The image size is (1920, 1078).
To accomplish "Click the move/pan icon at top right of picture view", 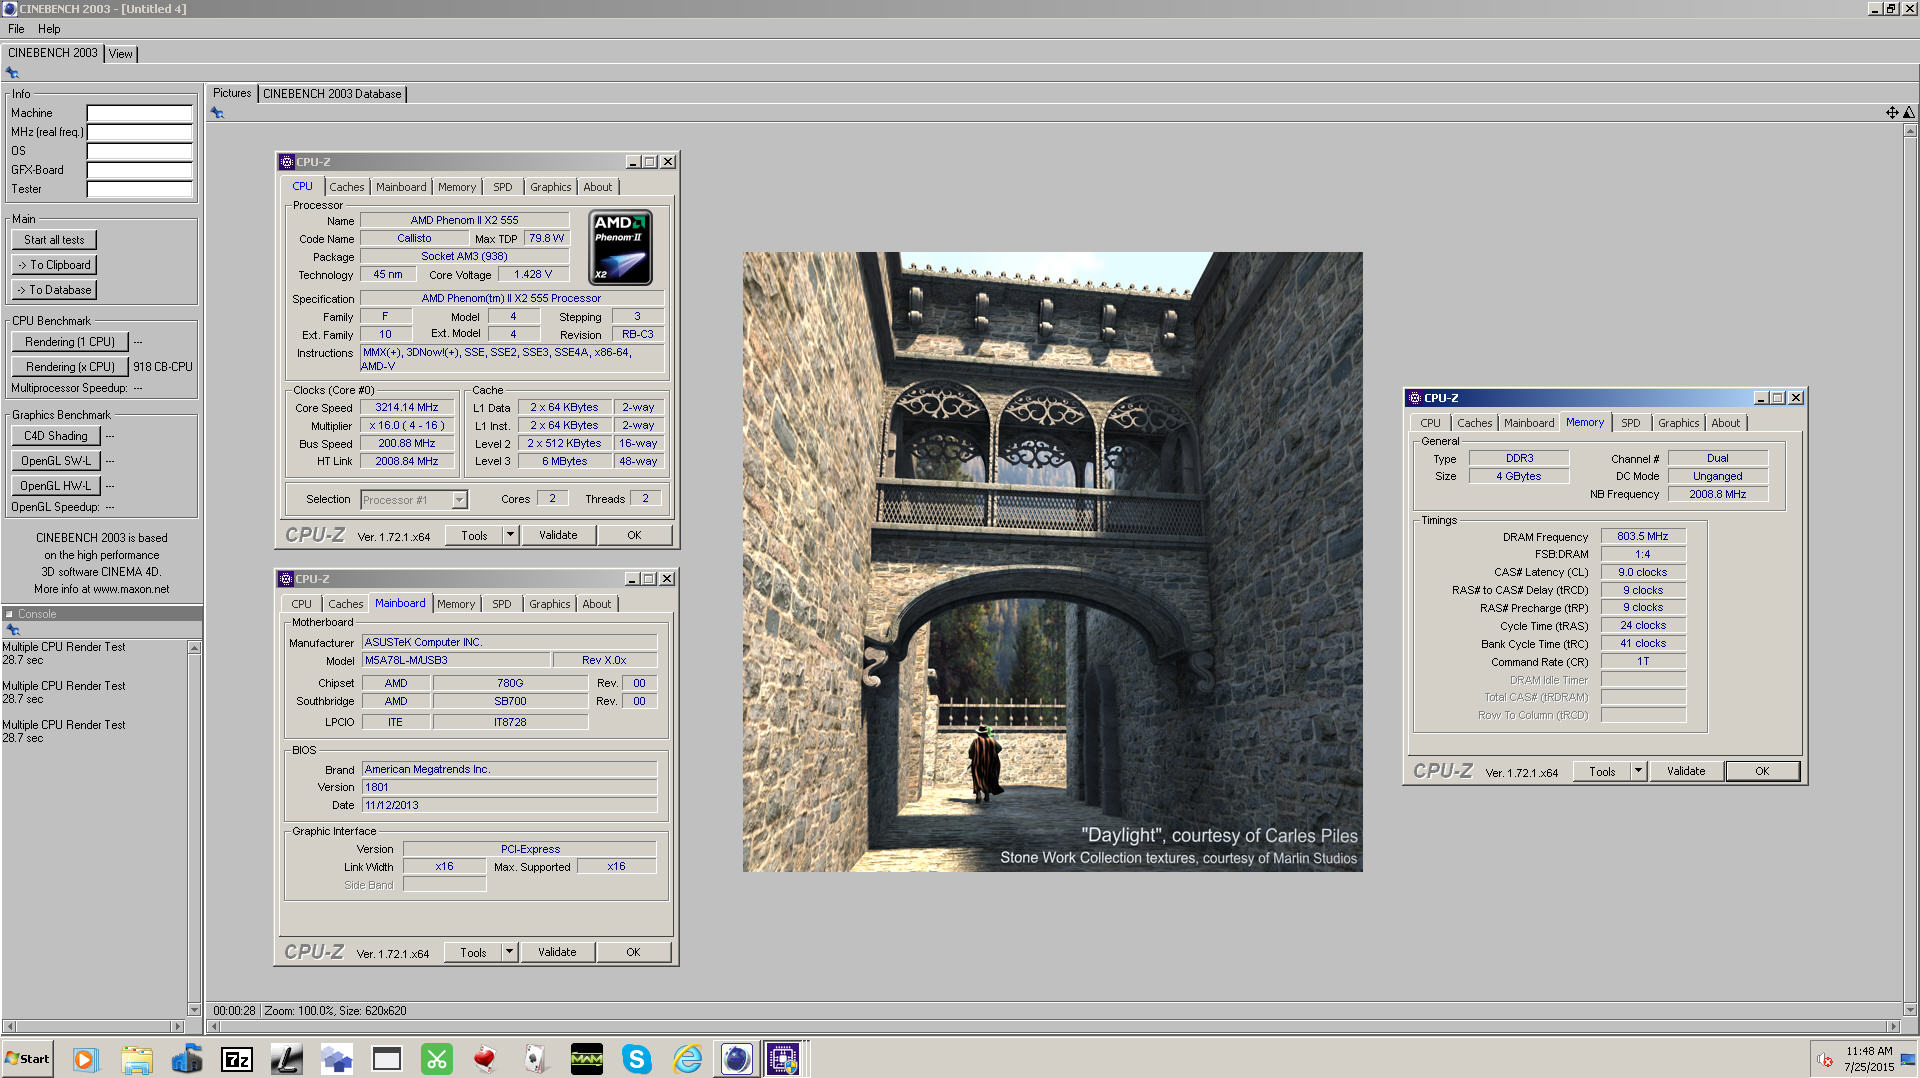I will [1892, 113].
